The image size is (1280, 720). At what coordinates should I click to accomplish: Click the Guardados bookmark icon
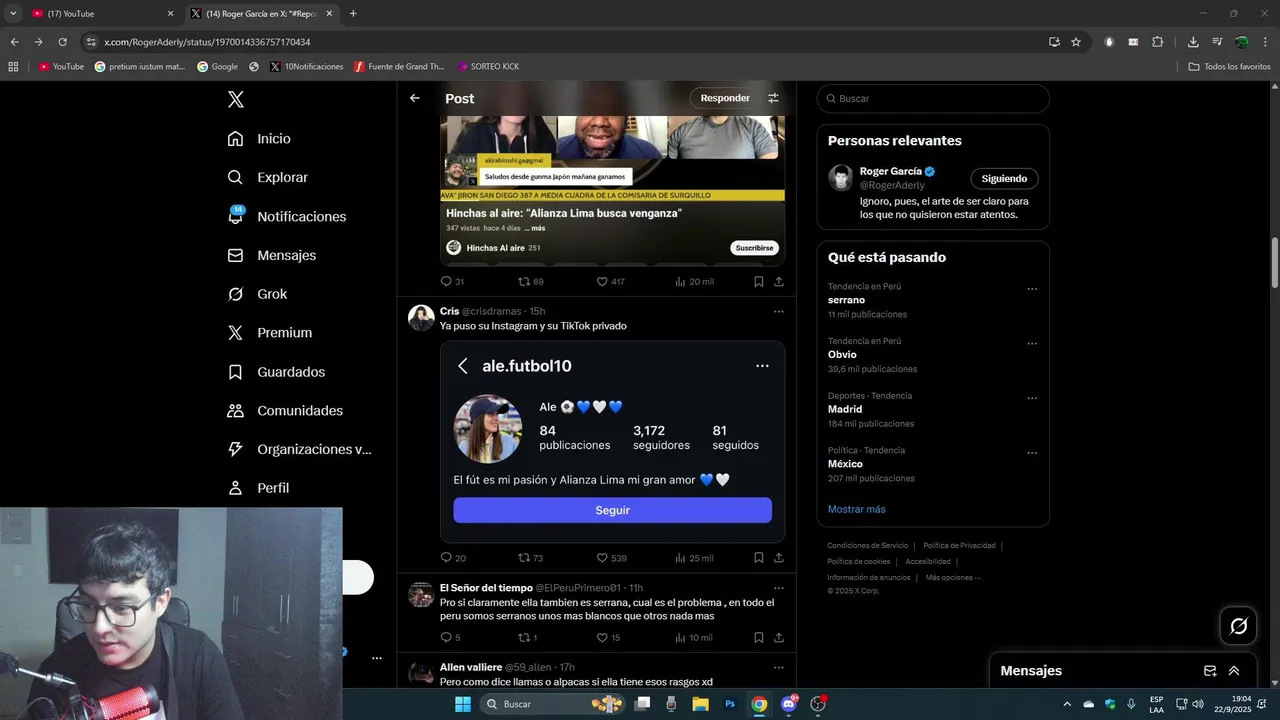[236, 372]
